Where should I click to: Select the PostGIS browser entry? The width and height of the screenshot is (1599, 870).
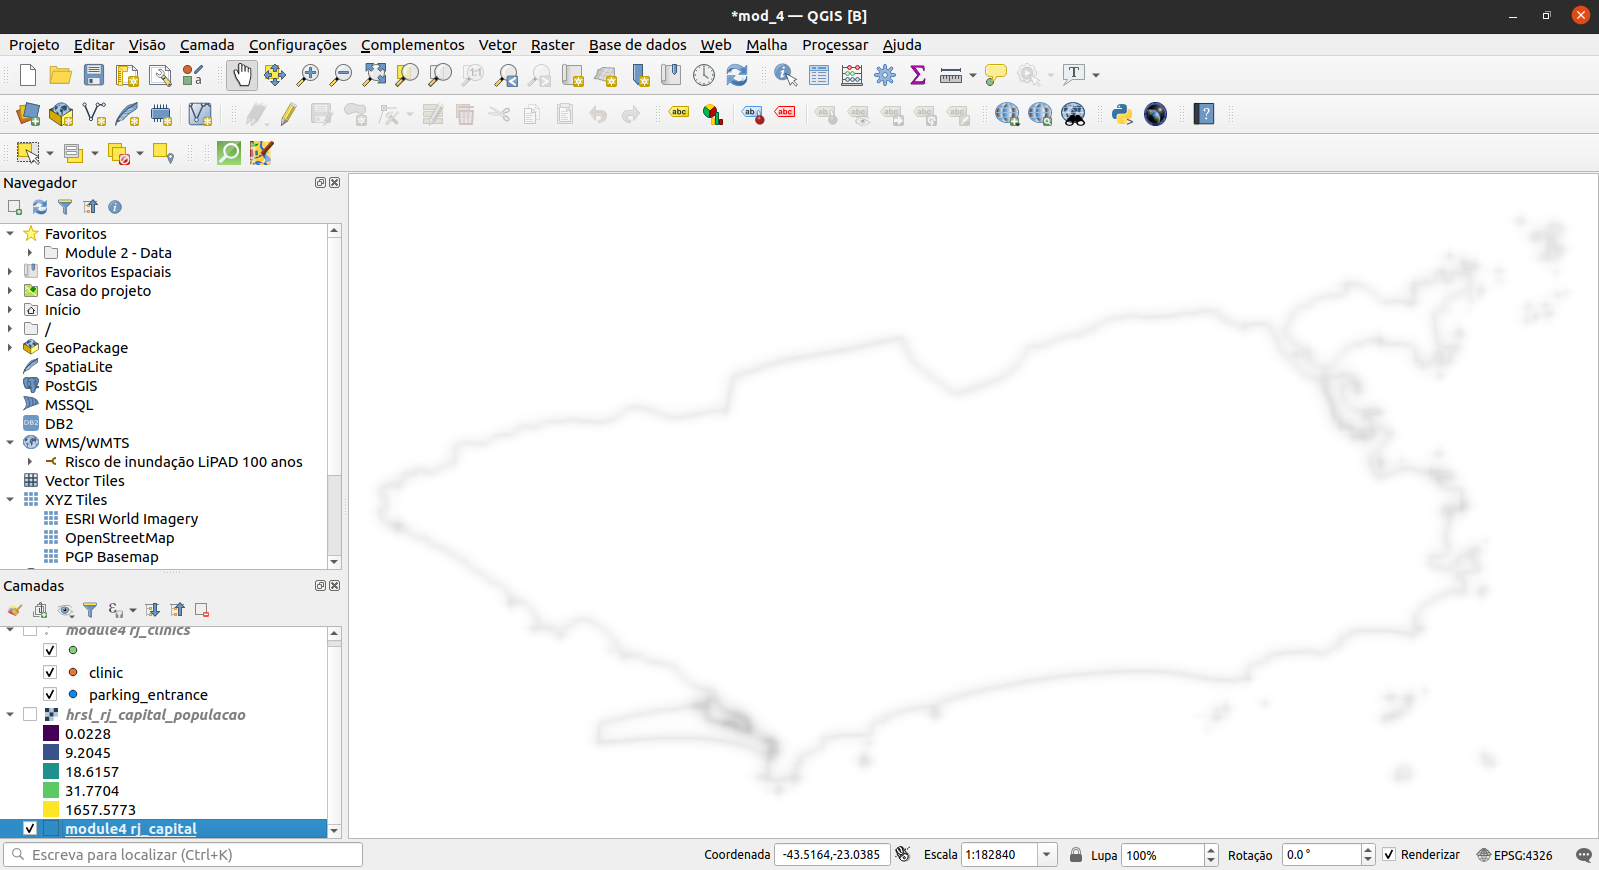coord(71,385)
